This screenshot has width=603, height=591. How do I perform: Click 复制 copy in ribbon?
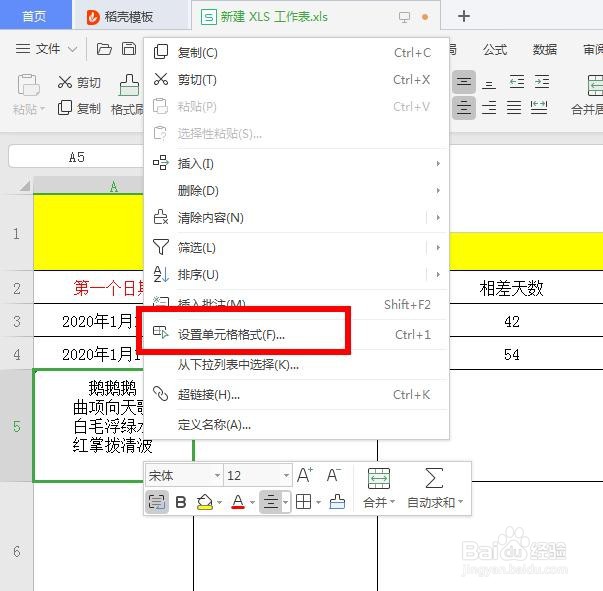80,108
